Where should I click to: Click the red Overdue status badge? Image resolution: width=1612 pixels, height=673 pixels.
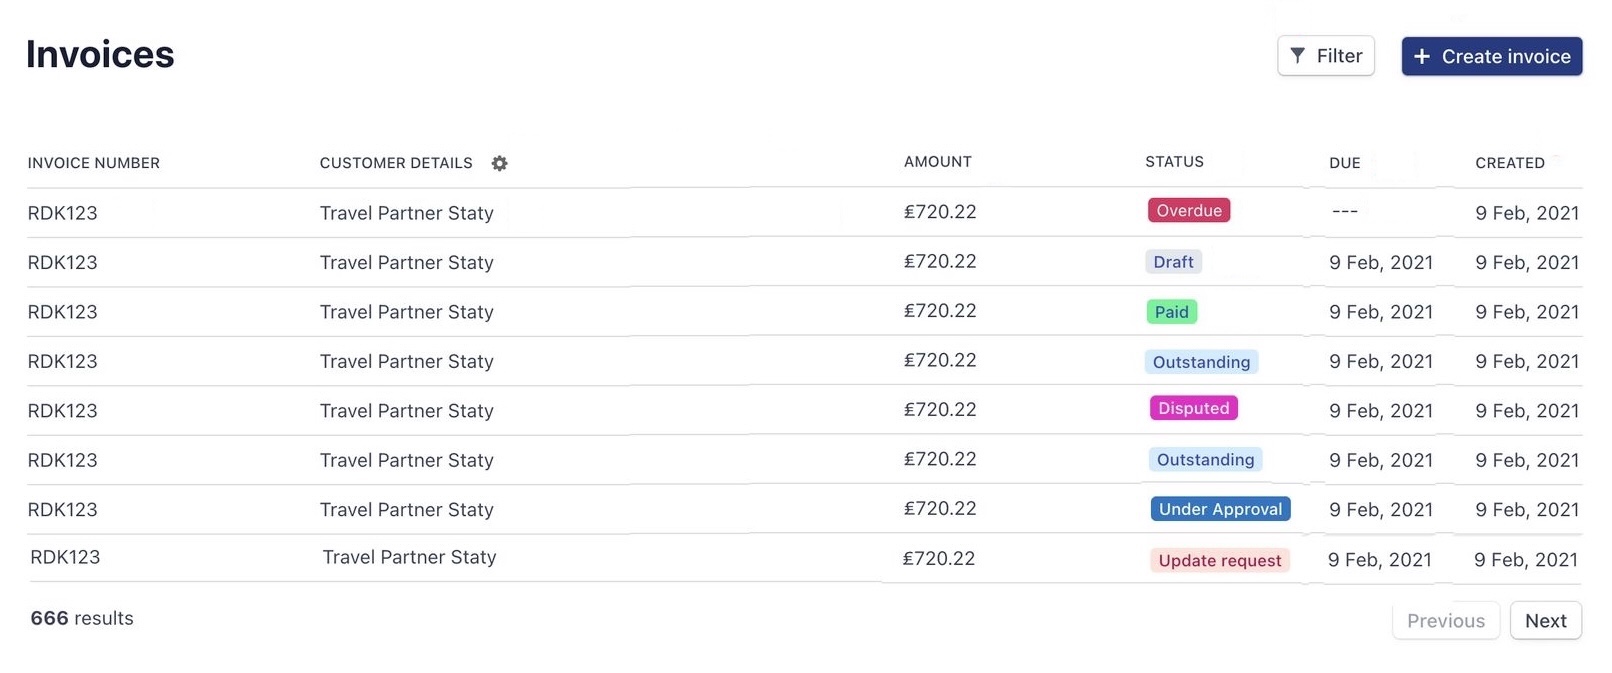point(1188,211)
